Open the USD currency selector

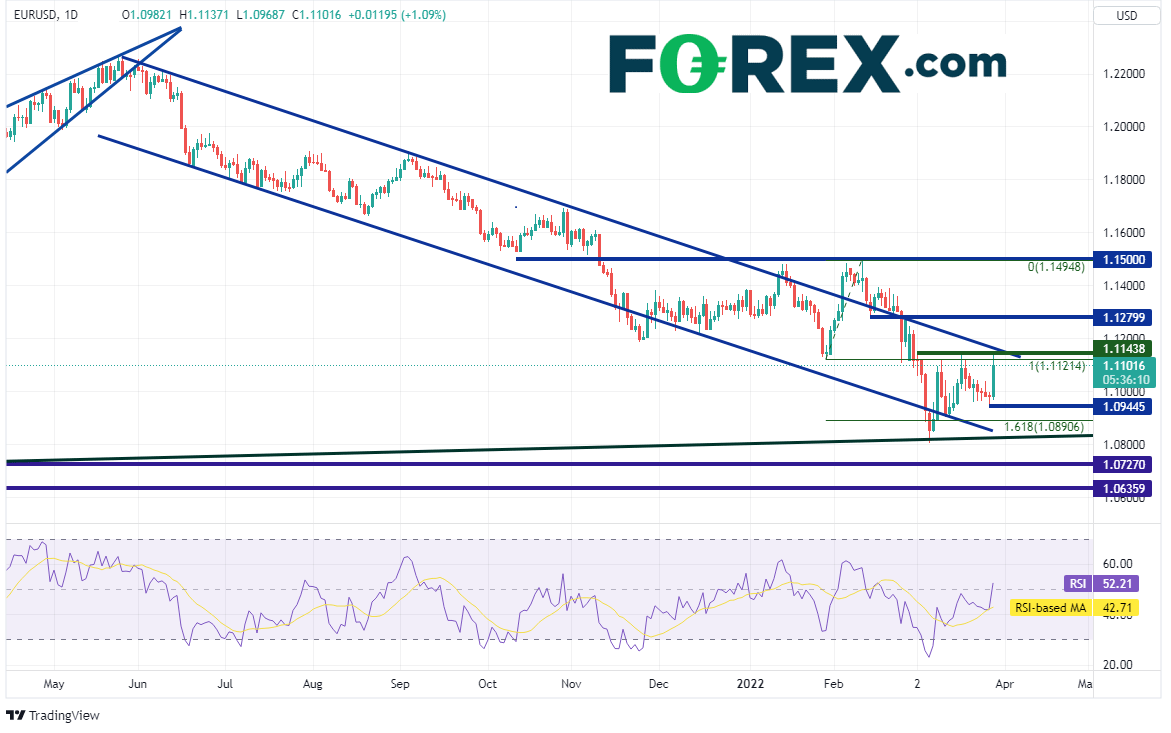1127,15
